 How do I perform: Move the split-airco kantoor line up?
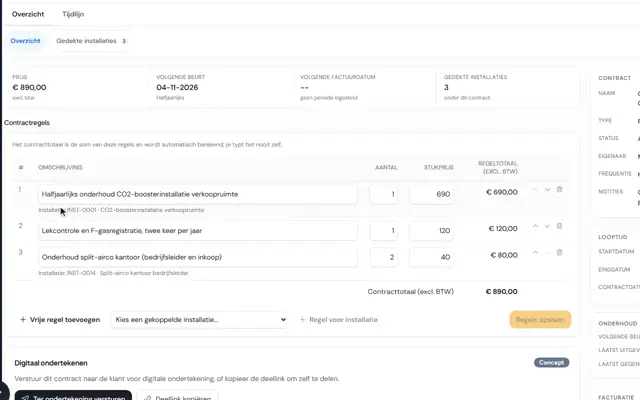point(536,253)
